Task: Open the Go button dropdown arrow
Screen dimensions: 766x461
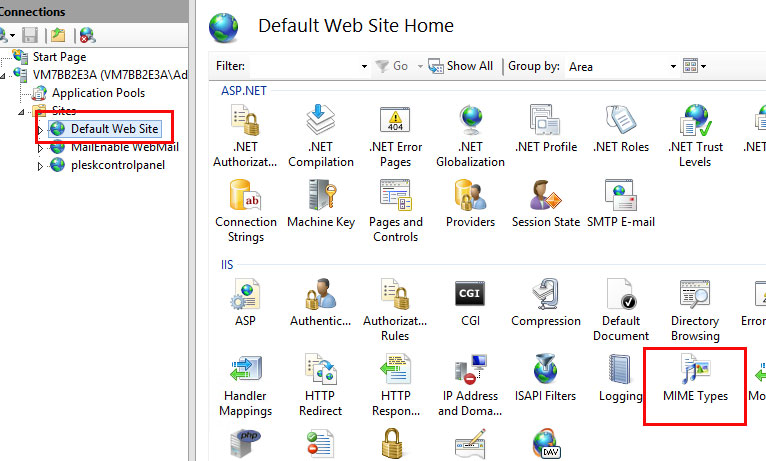Action: click(x=420, y=66)
